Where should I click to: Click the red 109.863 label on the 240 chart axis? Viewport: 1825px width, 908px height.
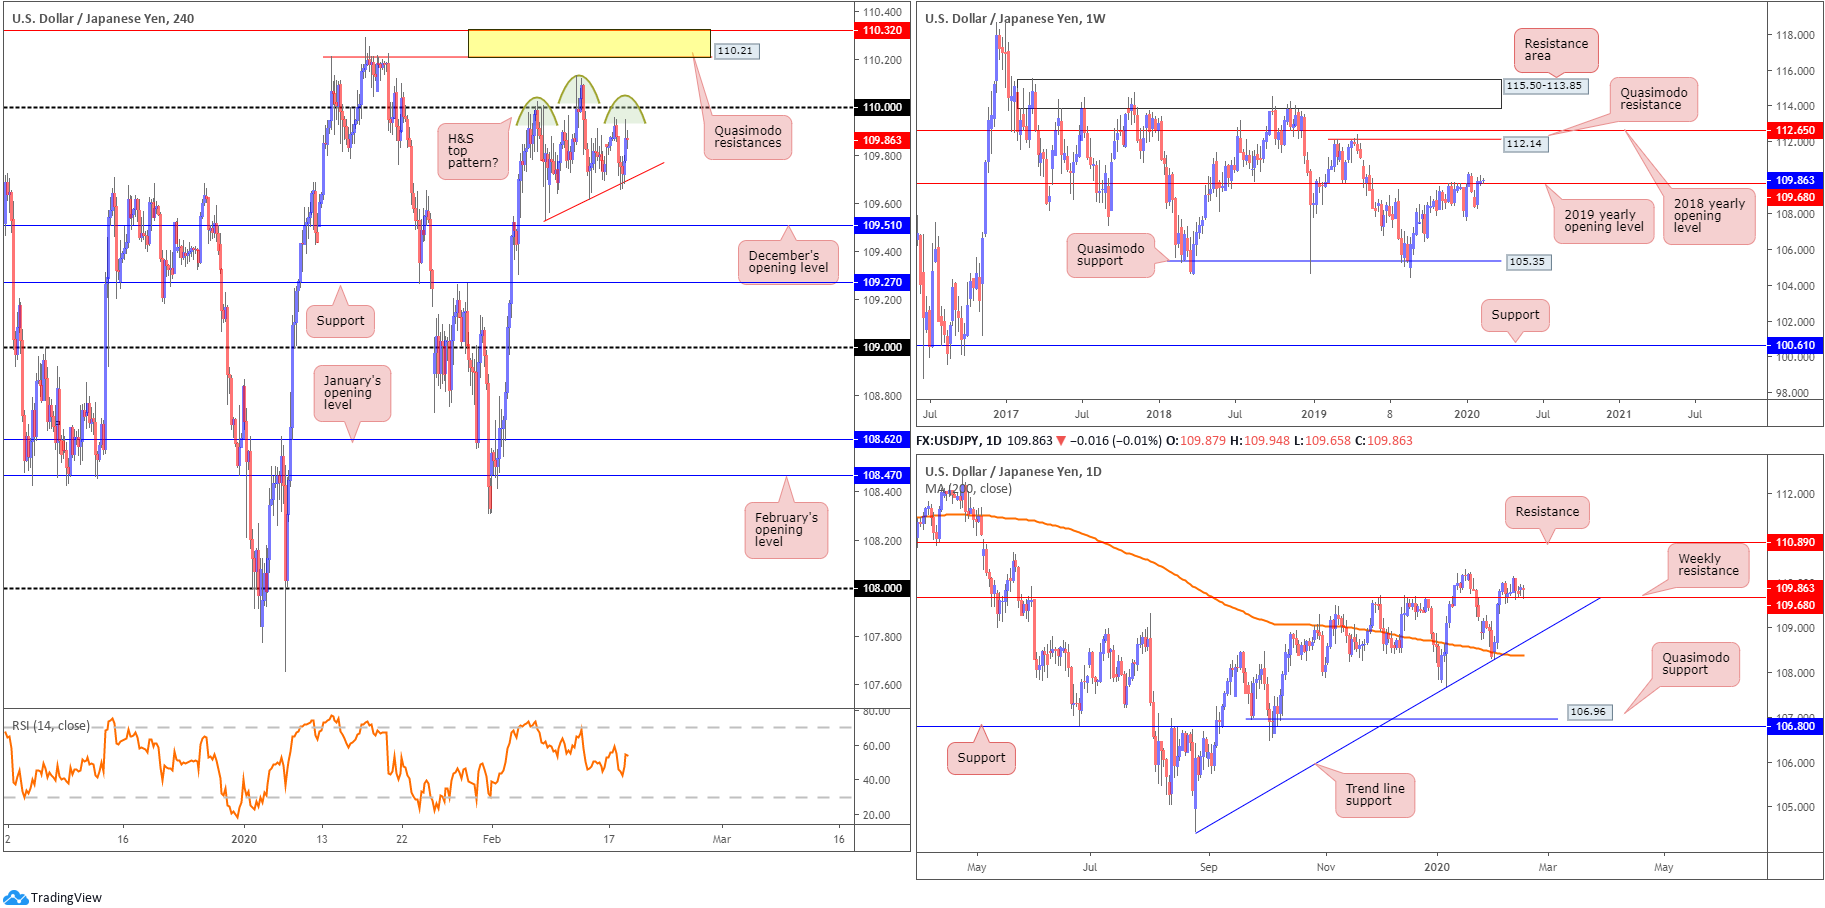pyautogui.click(x=882, y=140)
